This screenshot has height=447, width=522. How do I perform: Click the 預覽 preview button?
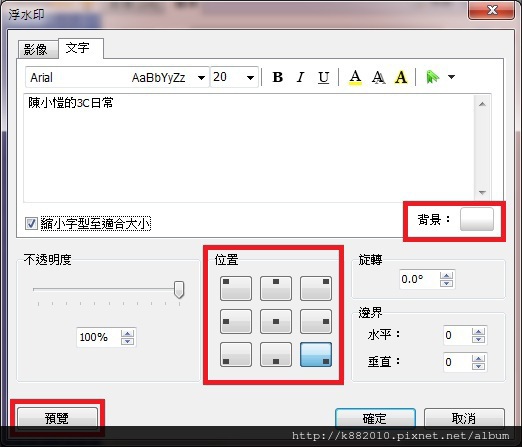57,418
